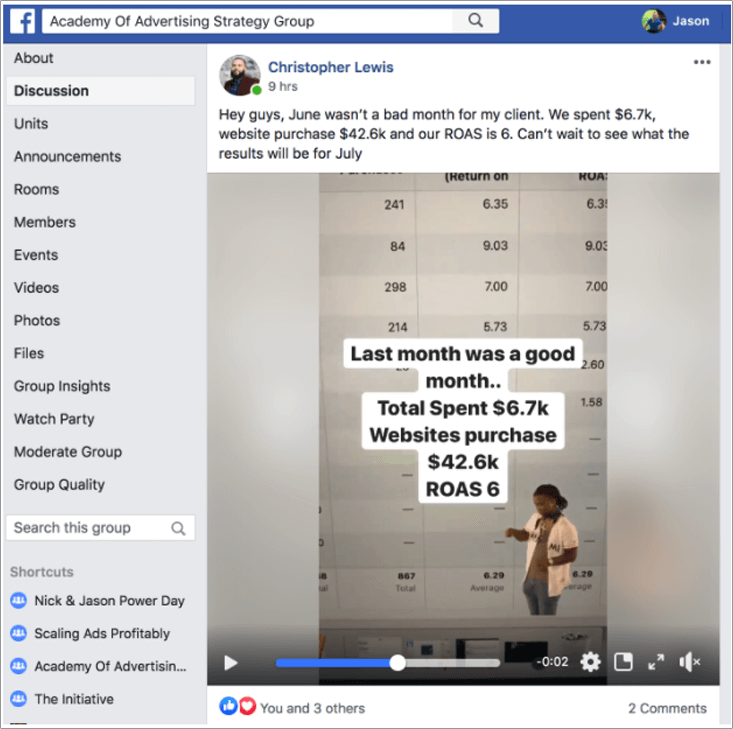The width and height of the screenshot is (733, 729).
Task: View the 2 Comments
Action: click(667, 708)
